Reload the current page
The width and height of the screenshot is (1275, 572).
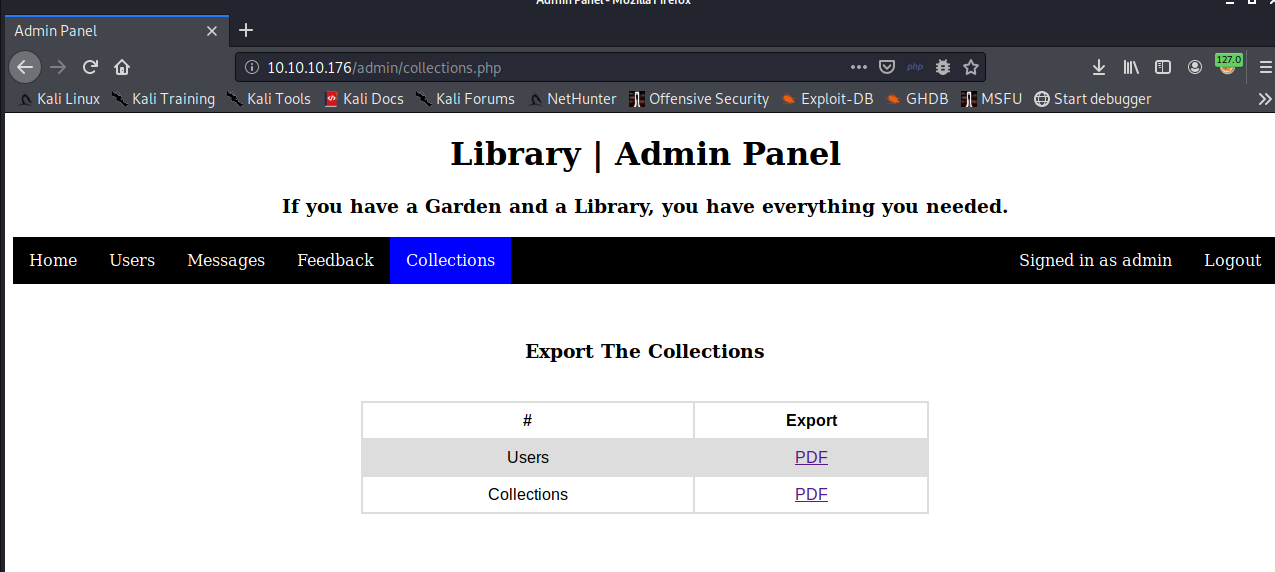pyautogui.click(x=90, y=67)
